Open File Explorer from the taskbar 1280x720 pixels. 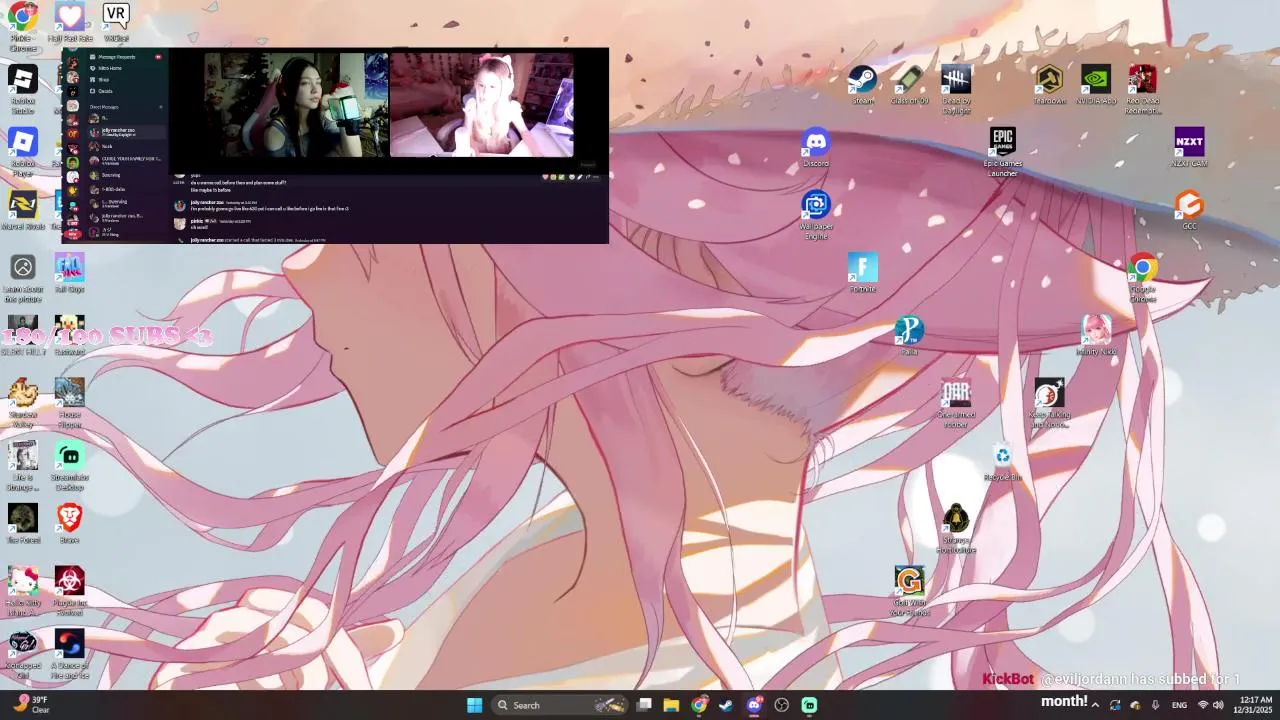(672, 705)
